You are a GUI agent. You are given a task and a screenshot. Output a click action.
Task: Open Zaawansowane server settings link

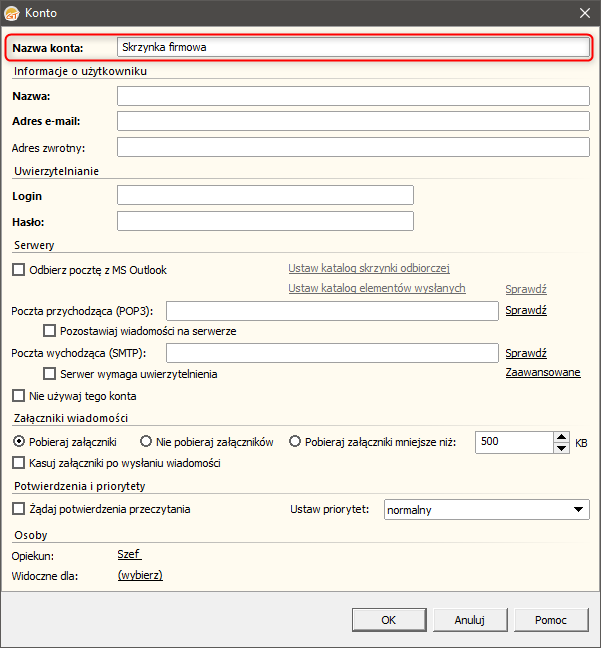tap(543, 372)
